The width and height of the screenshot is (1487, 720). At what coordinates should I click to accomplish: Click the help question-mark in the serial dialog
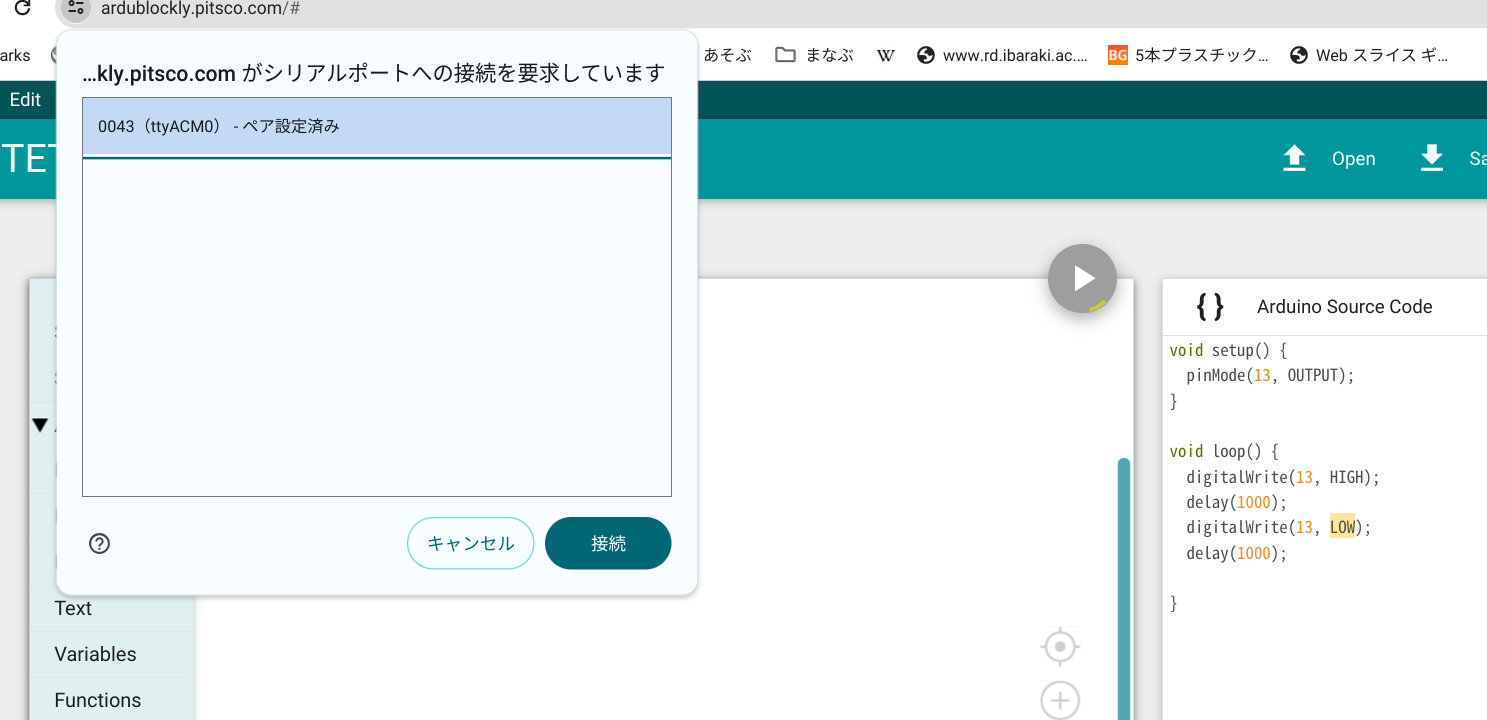pyautogui.click(x=98, y=543)
